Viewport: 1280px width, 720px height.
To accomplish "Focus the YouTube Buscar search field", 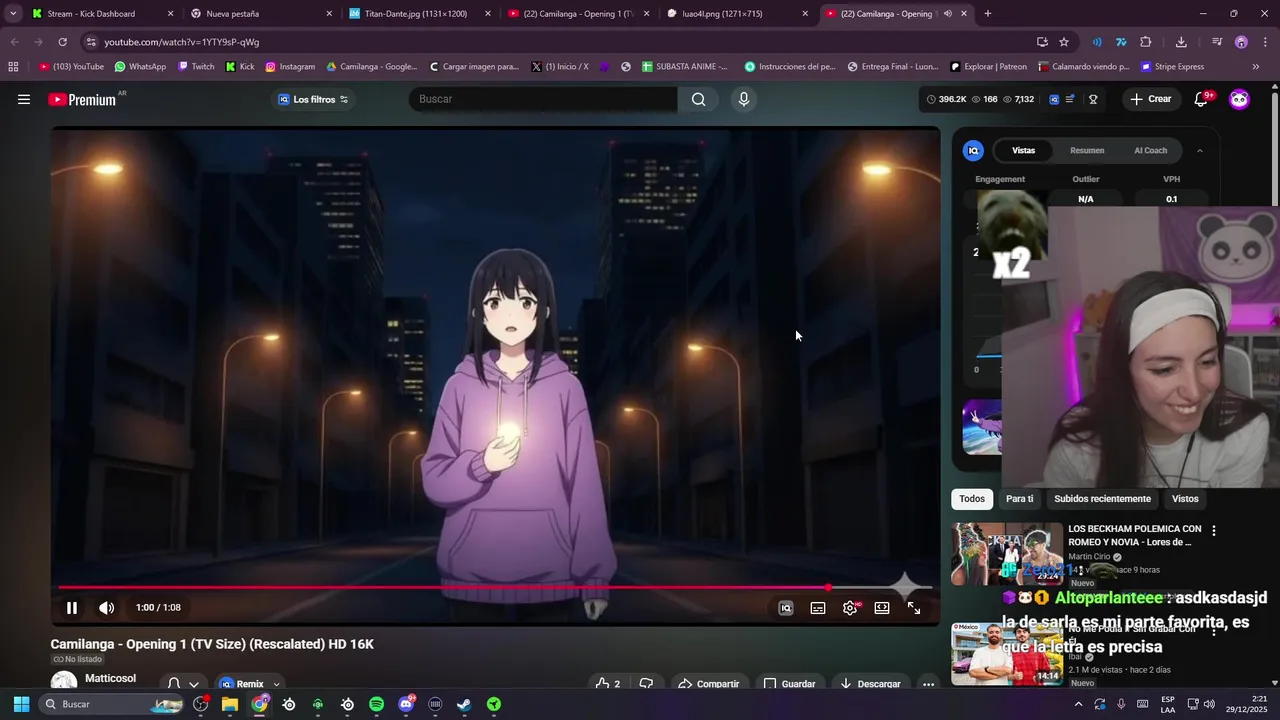I will tap(543, 99).
